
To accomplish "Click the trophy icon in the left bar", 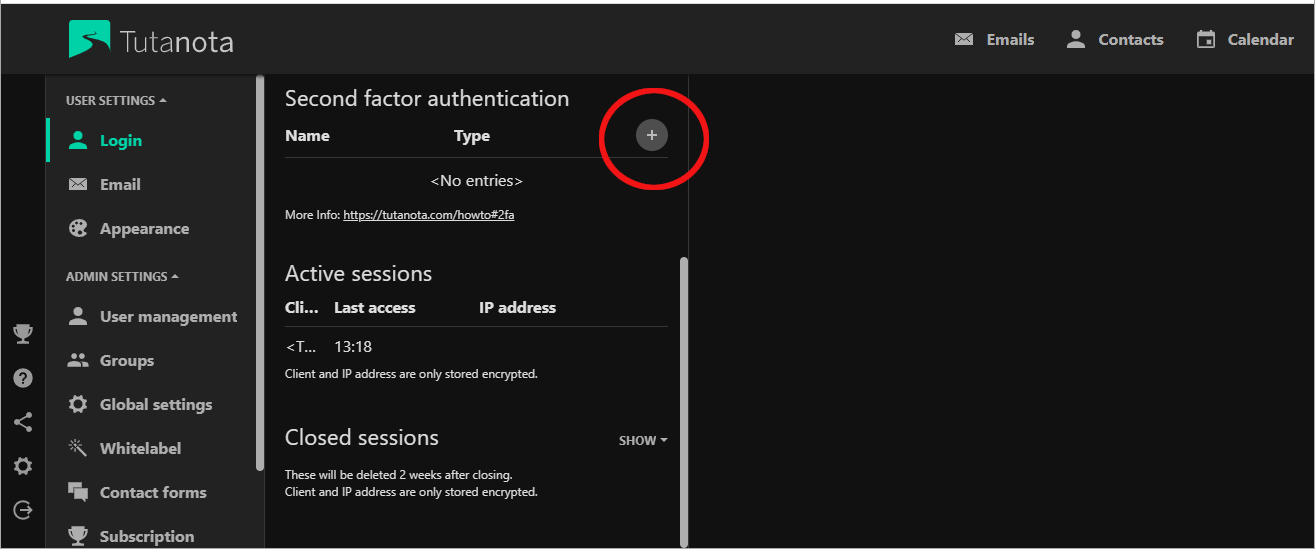I will pyautogui.click(x=22, y=334).
